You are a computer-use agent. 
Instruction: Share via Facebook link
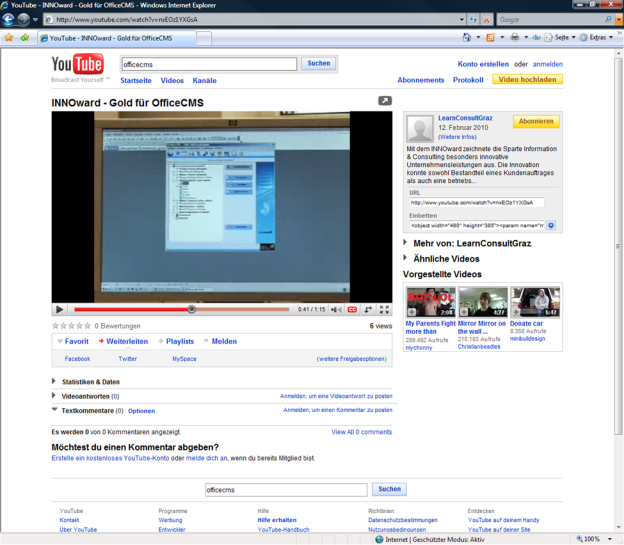[x=77, y=359]
